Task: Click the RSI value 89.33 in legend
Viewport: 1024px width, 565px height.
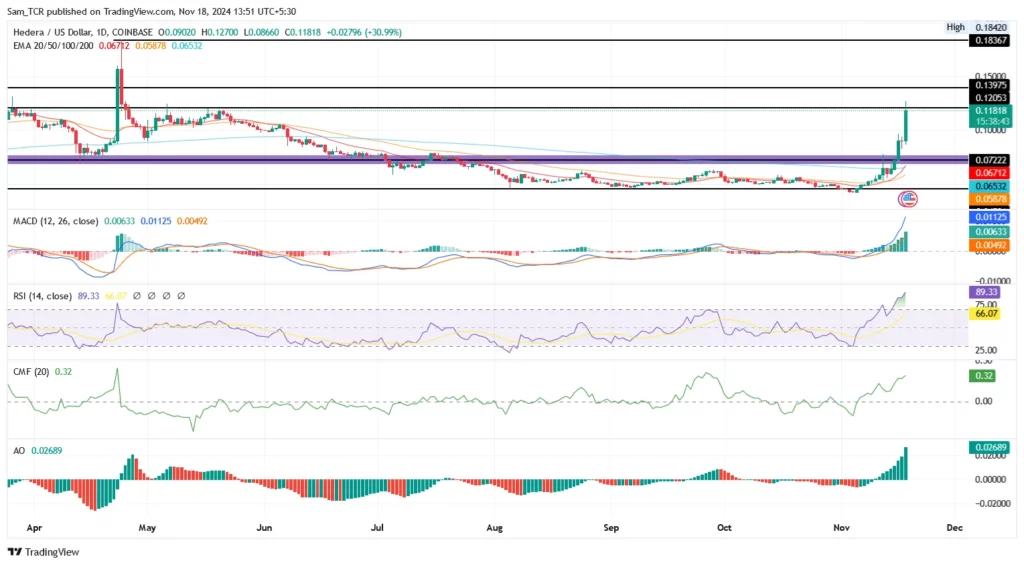Action: point(88,296)
